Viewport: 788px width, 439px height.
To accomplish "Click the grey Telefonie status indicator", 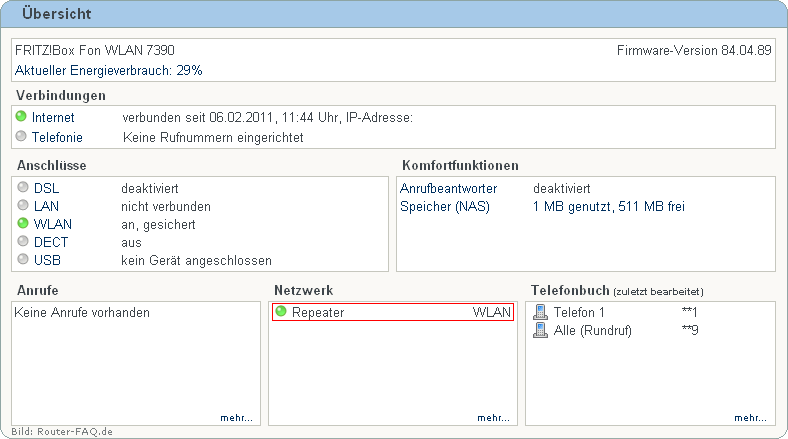I will 21,136.
